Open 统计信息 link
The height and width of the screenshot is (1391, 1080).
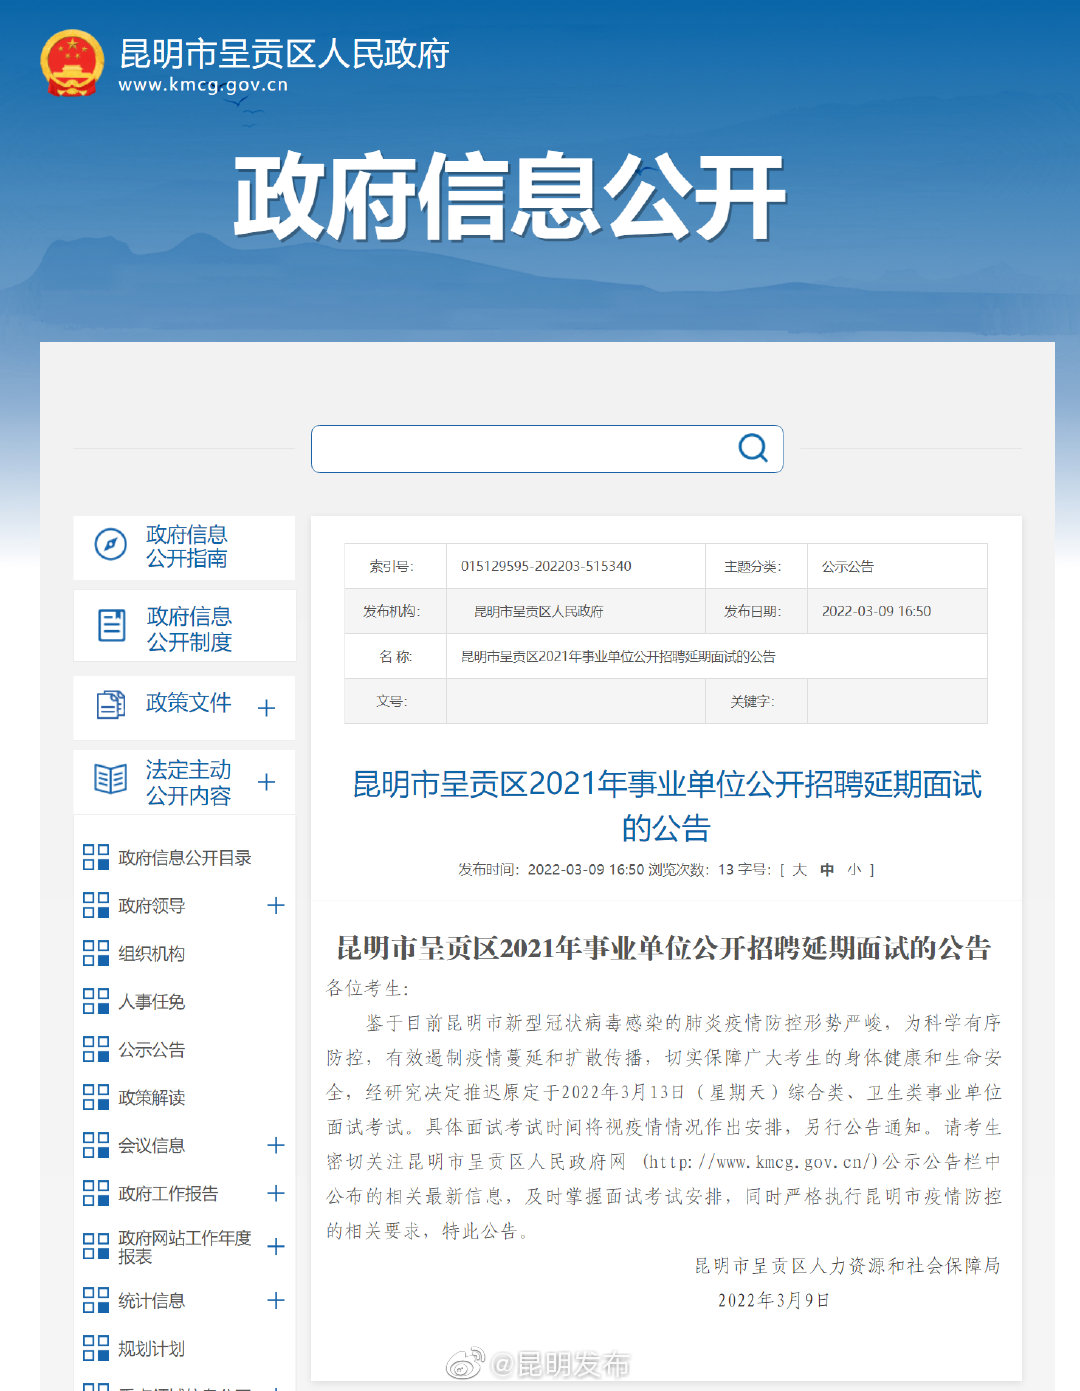click(x=151, y=1301)
